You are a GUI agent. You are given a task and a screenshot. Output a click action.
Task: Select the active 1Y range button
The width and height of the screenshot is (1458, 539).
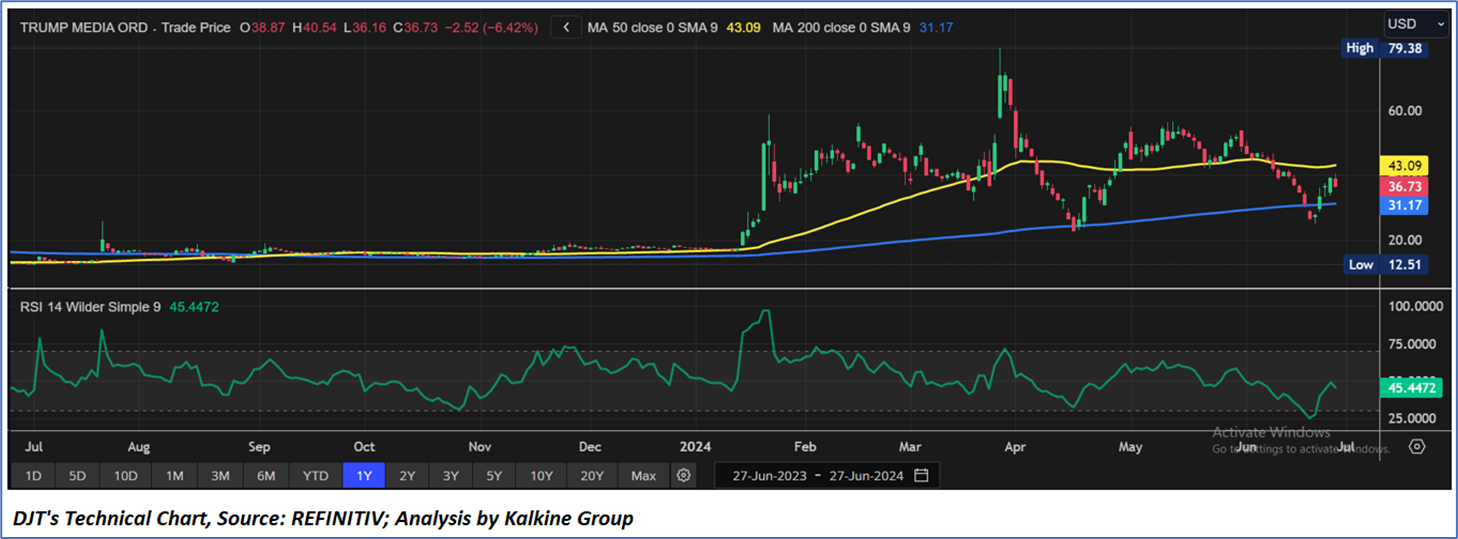[364, 475]
